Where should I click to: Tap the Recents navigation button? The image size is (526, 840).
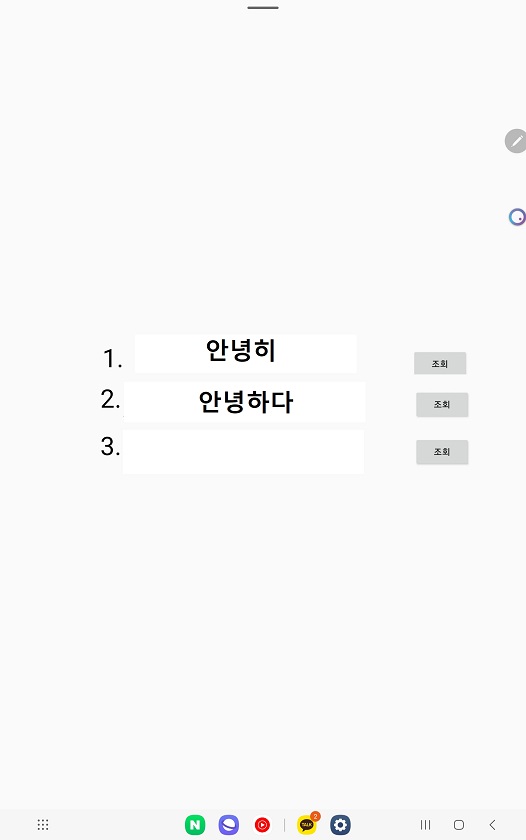425,824
